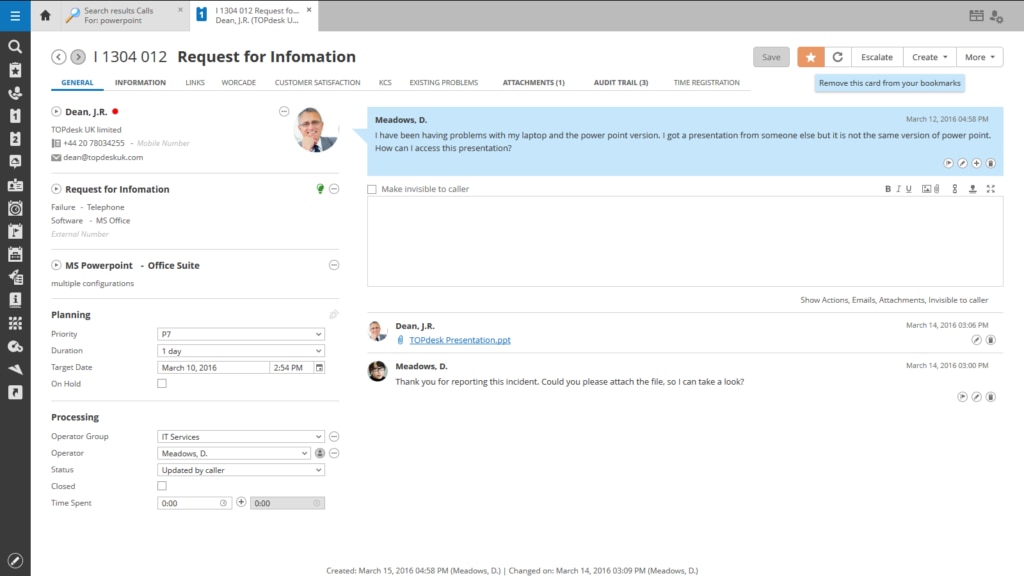Switch to the Attachments (1) tab
The image size is (1024, 576).
tap(534, 82)
